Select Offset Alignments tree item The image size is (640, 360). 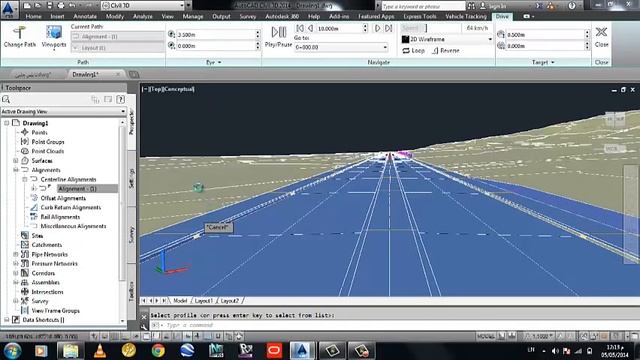tap(63, 198)
